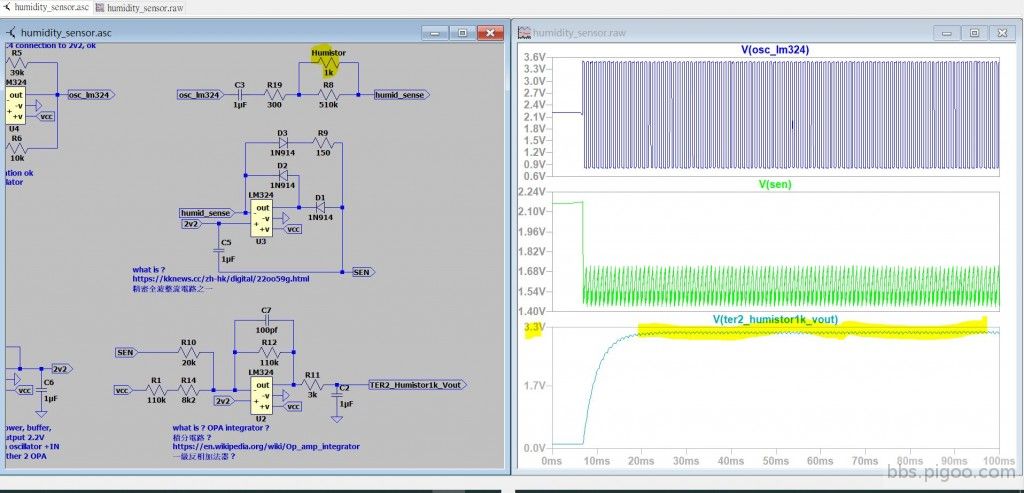1024x493 pixels.
Task: Select the R12 resistor symbol
Action: [268, 352]
